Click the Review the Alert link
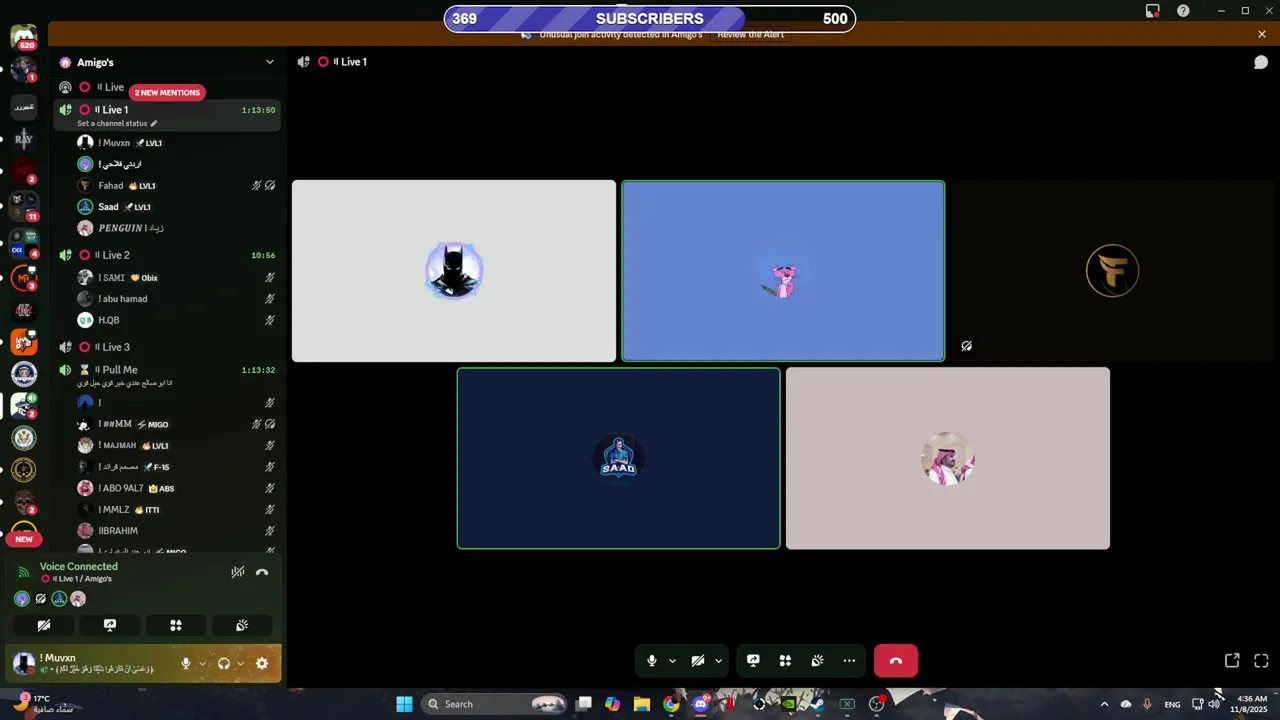The height and width of the screenshot is (720, 1280). coord(750,34)
